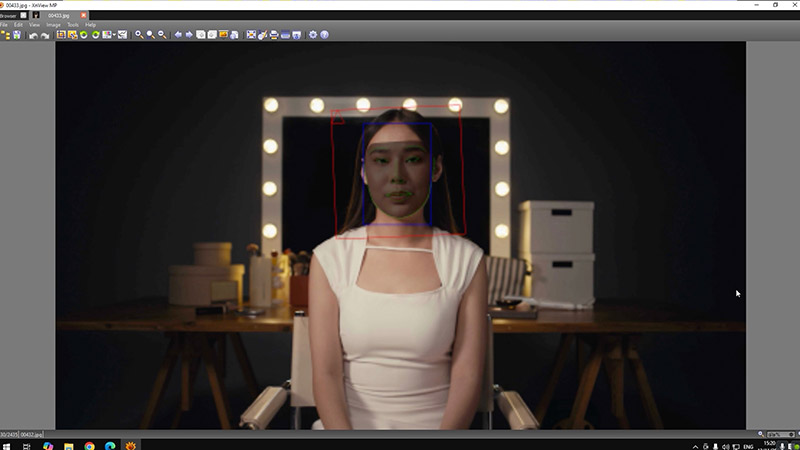Open the View menu
The width and height of the screenshot is (800, 450).
34,24
